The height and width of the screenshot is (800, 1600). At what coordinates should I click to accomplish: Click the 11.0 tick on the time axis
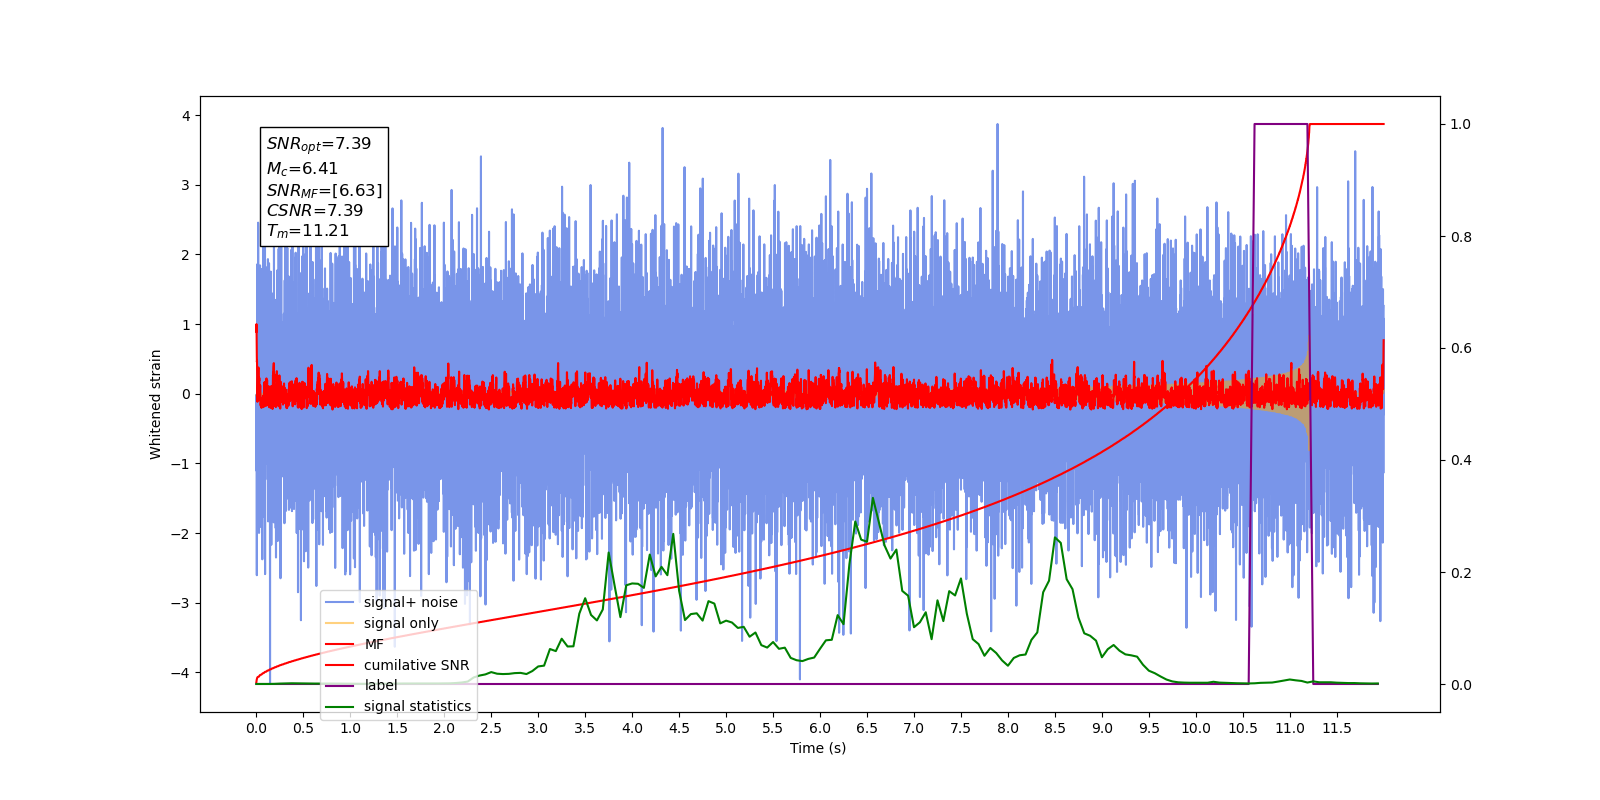click(1290, 728)
